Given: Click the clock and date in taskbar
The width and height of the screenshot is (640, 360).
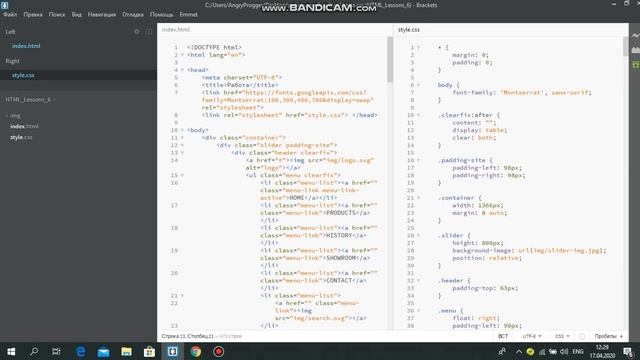Looking at the screenshot, I should (602, 351).
